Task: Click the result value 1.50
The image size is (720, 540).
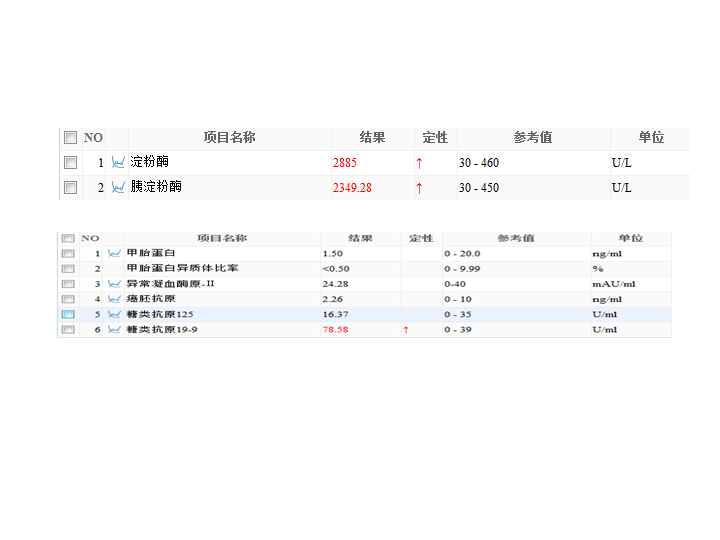Action: coord(333,253)
